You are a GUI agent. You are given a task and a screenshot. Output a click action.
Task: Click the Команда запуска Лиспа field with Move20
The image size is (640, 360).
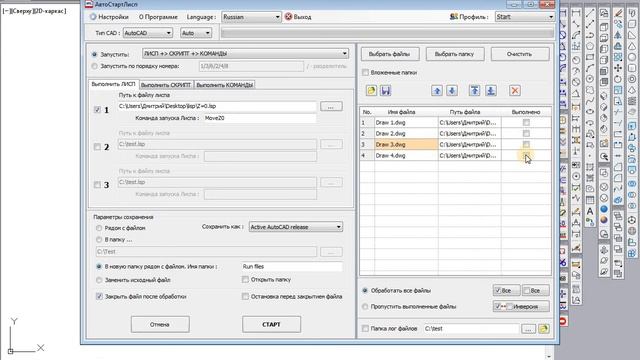tap(260, 118)
